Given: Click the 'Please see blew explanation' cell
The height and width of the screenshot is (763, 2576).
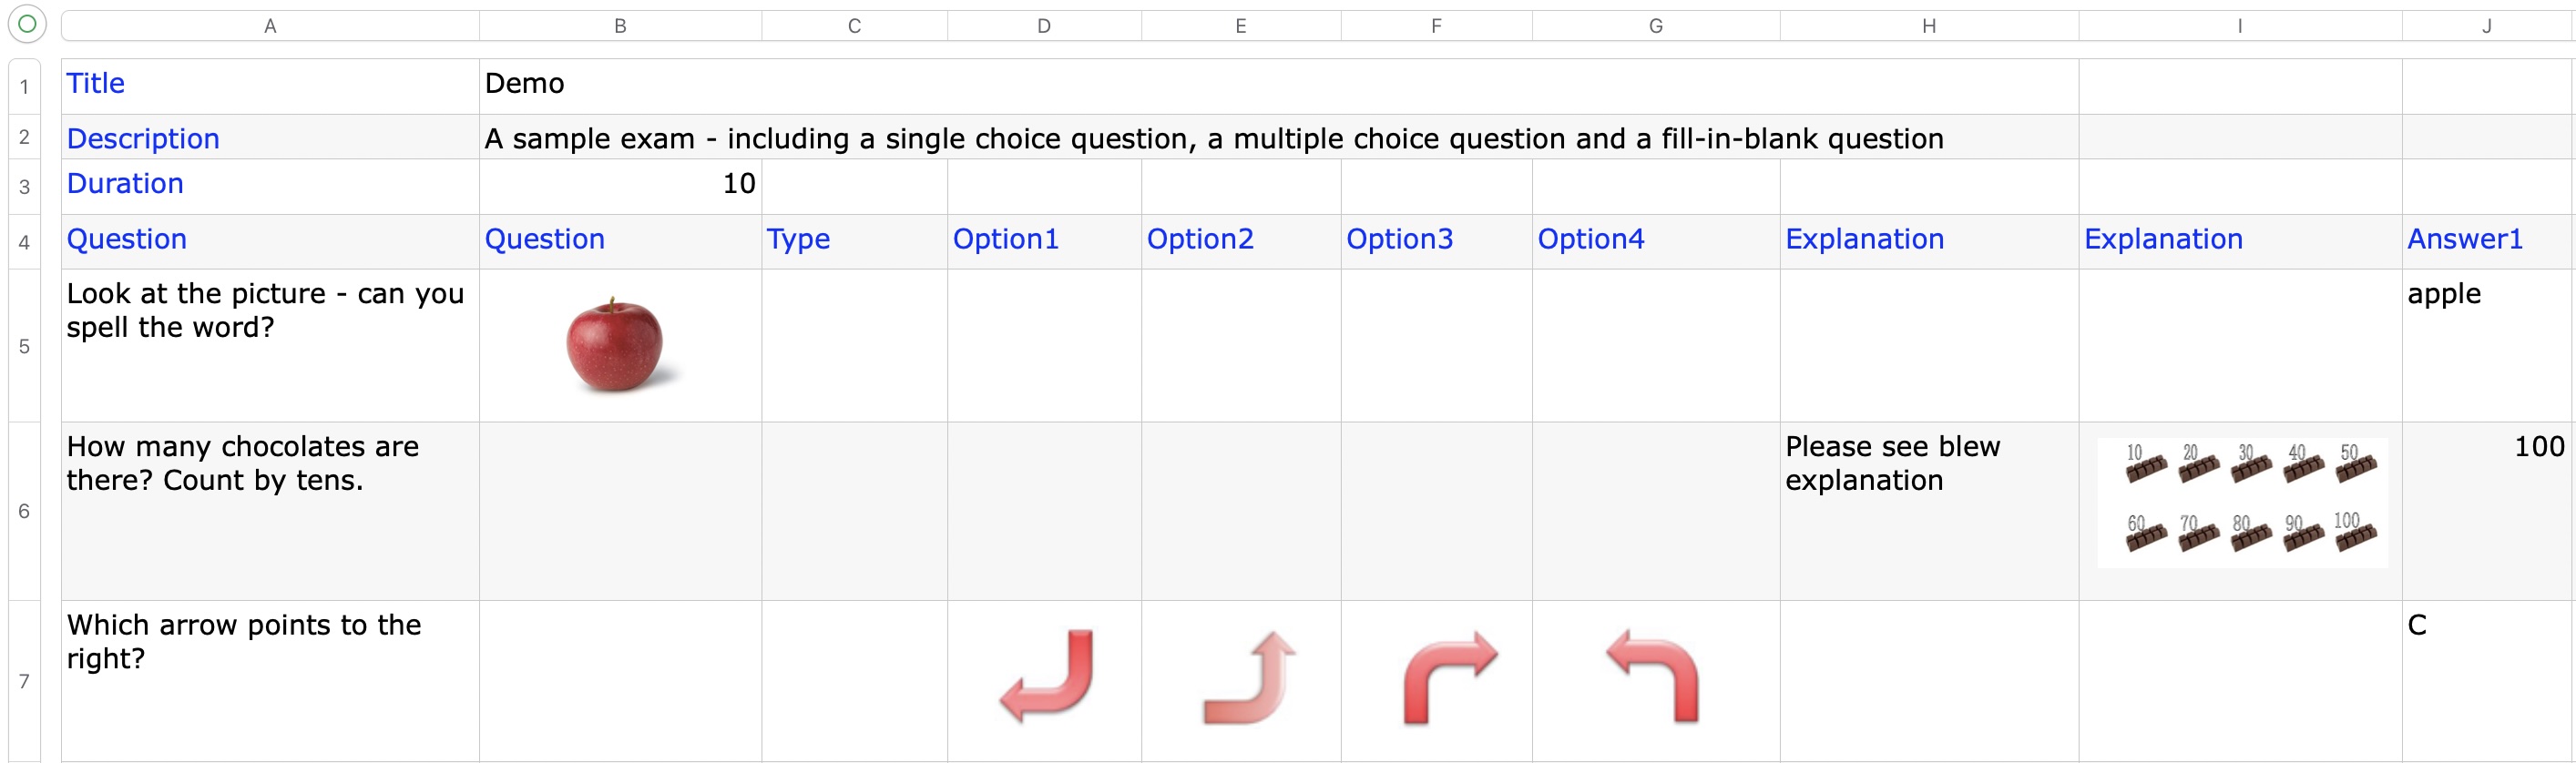Looking at the screenshot, I should point(1928,510).
